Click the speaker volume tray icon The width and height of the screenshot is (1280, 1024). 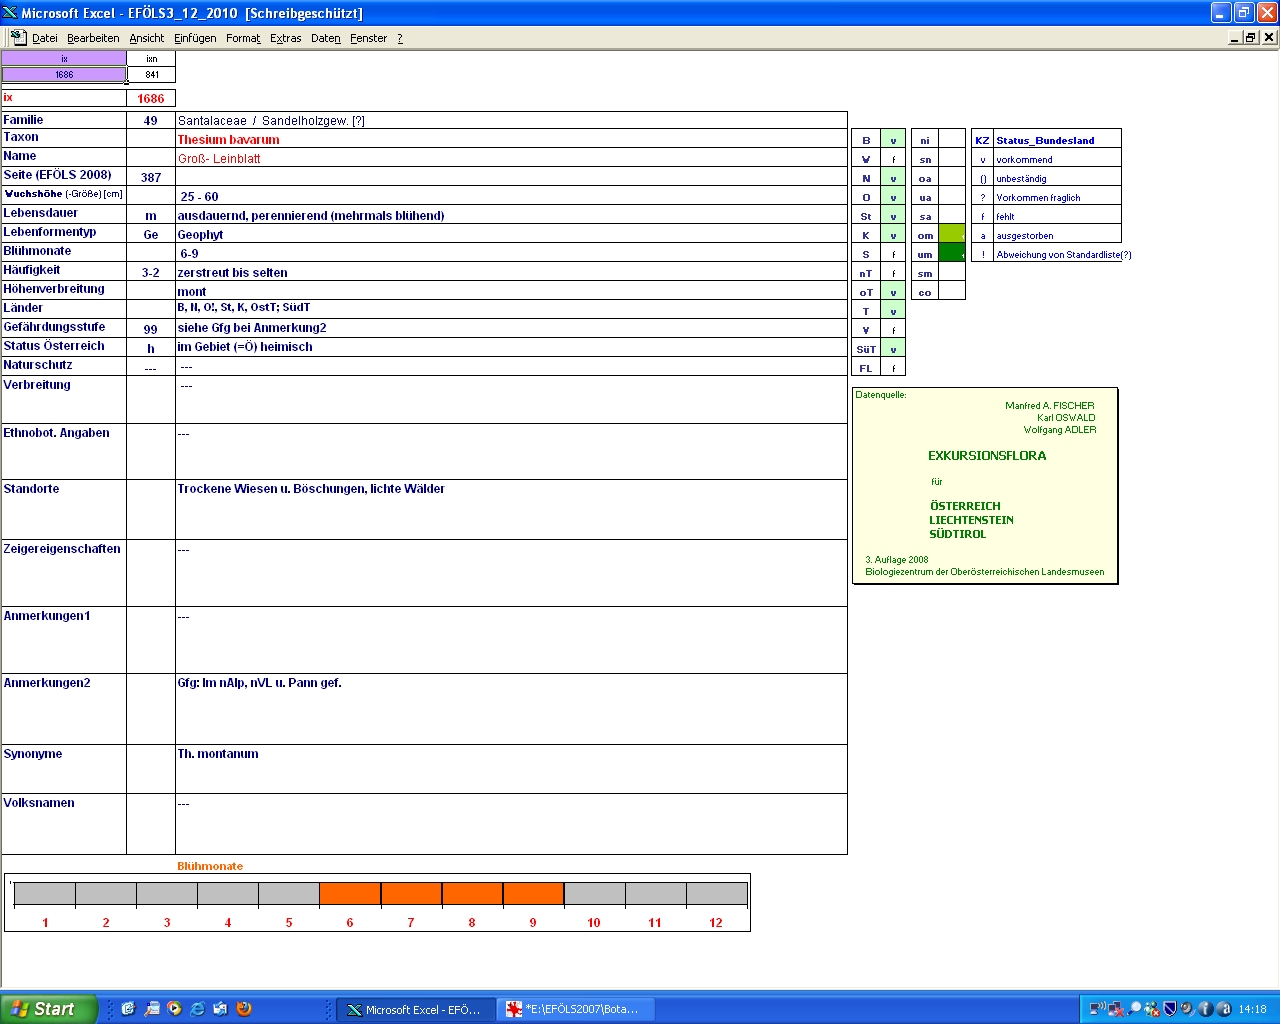[x=1187, y=1009]
